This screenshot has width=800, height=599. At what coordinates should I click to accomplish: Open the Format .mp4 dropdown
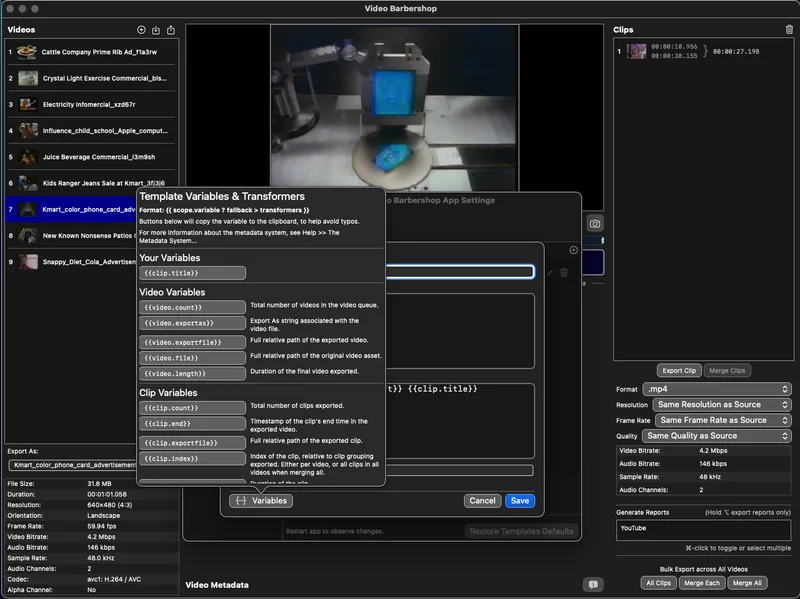tap(717, 389)
